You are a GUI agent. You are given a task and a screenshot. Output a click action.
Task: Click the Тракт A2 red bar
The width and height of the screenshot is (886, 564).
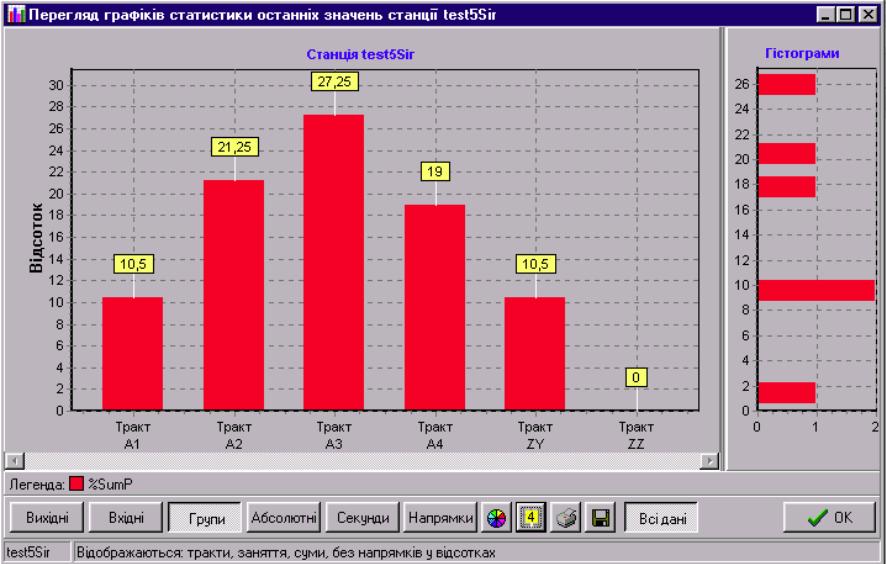[x=234, y=295]
